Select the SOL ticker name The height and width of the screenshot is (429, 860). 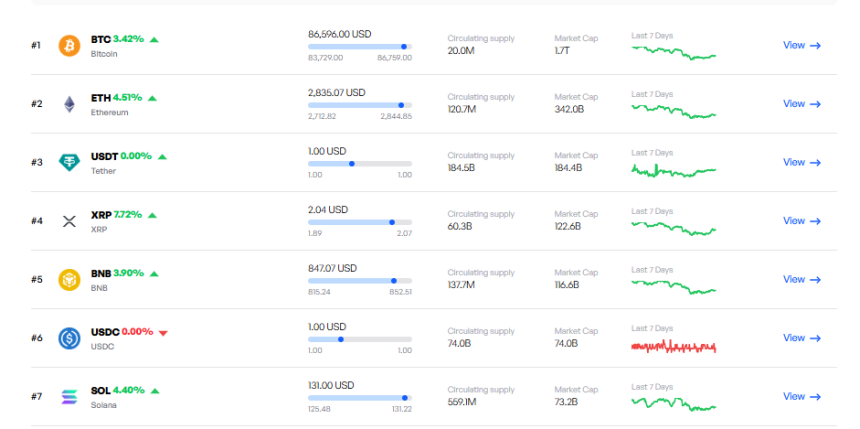point(100,390)
